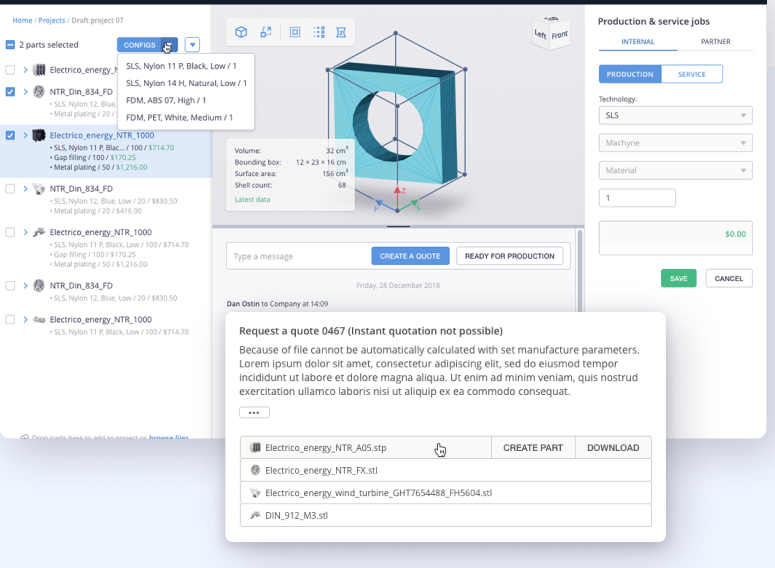
Task: Switch to the PARTNER tab
Action: coord(715,42)
